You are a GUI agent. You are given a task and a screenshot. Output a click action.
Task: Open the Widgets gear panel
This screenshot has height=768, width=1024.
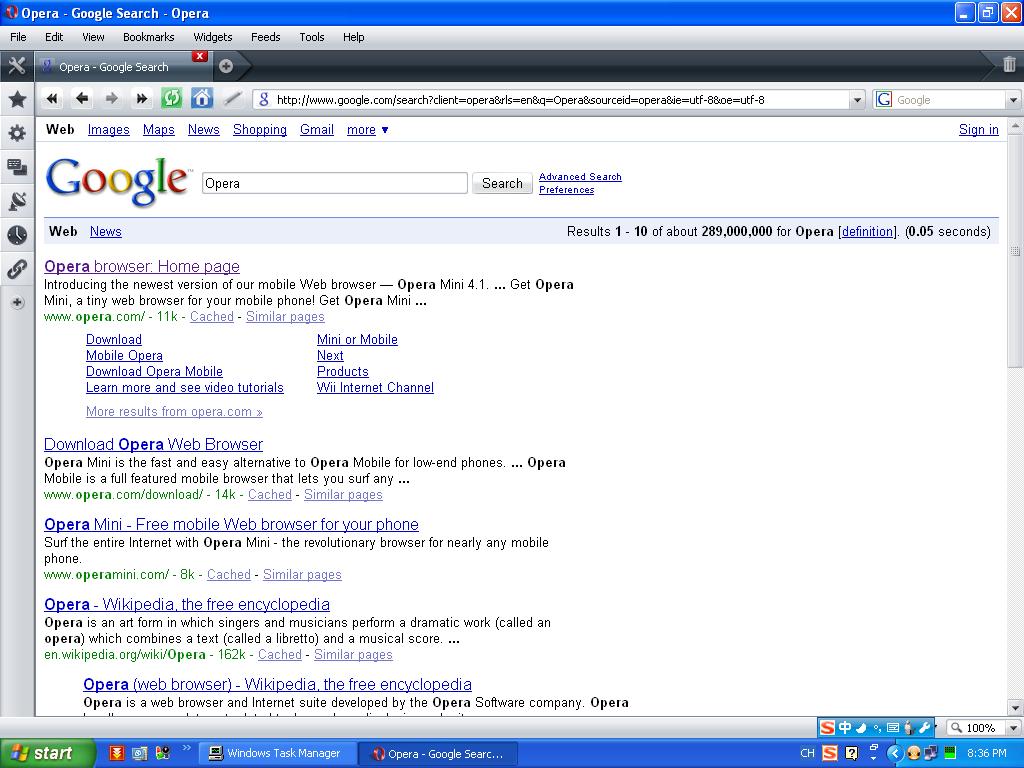tap(17, 133)
